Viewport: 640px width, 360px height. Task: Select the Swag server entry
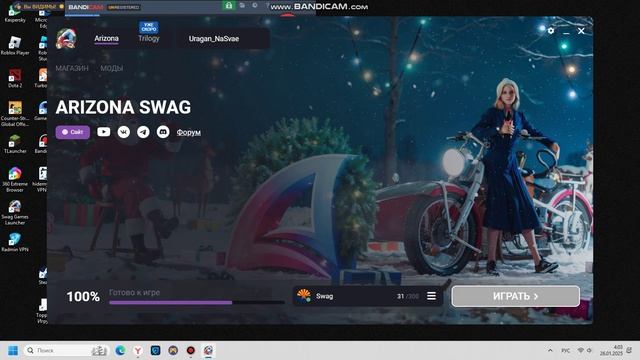(368, 296)
